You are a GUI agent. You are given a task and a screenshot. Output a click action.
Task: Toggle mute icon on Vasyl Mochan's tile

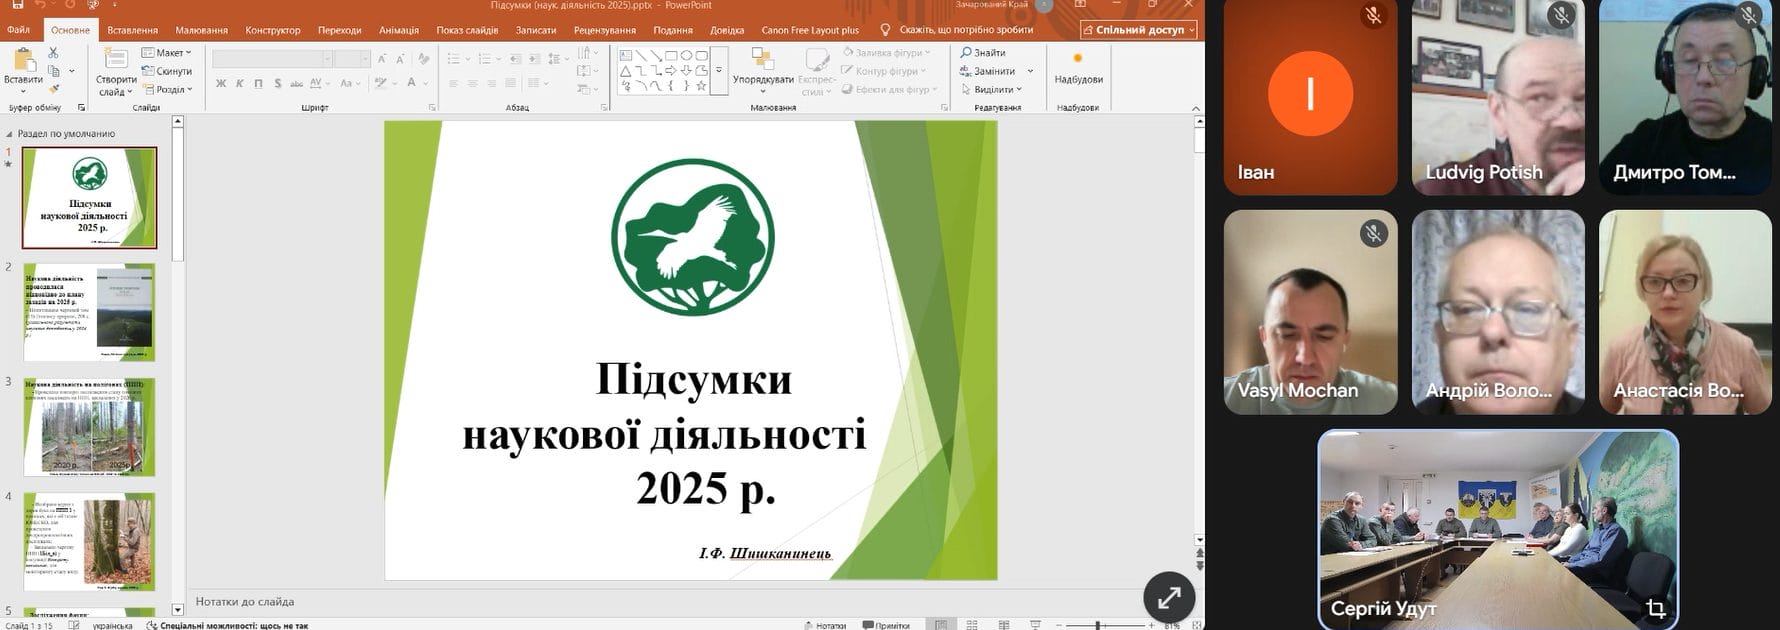tap(1374, 234)
